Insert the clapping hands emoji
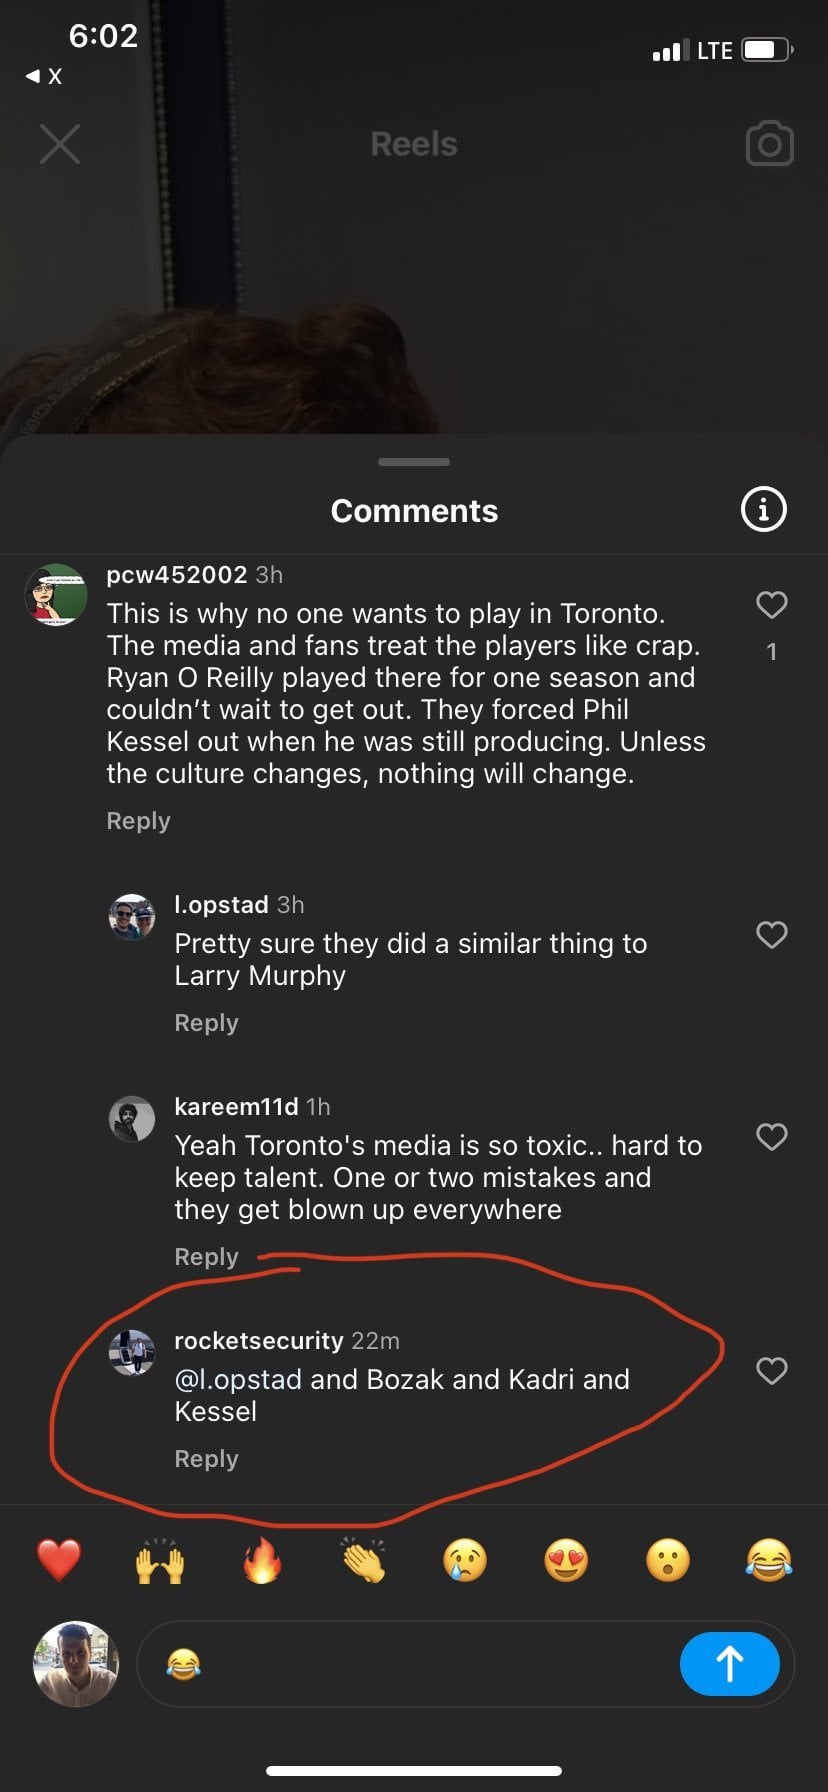Viewport: 828px width, 1792px height. click(x=363, y=1560)
